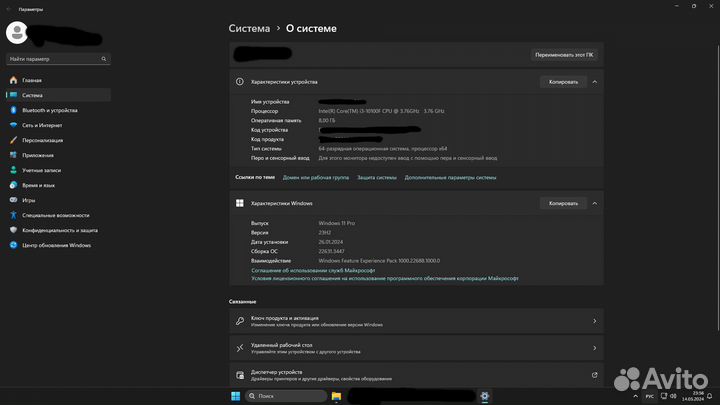
Task: Open Удаленный рабочий стол row chevron
Action: point(595,348)
